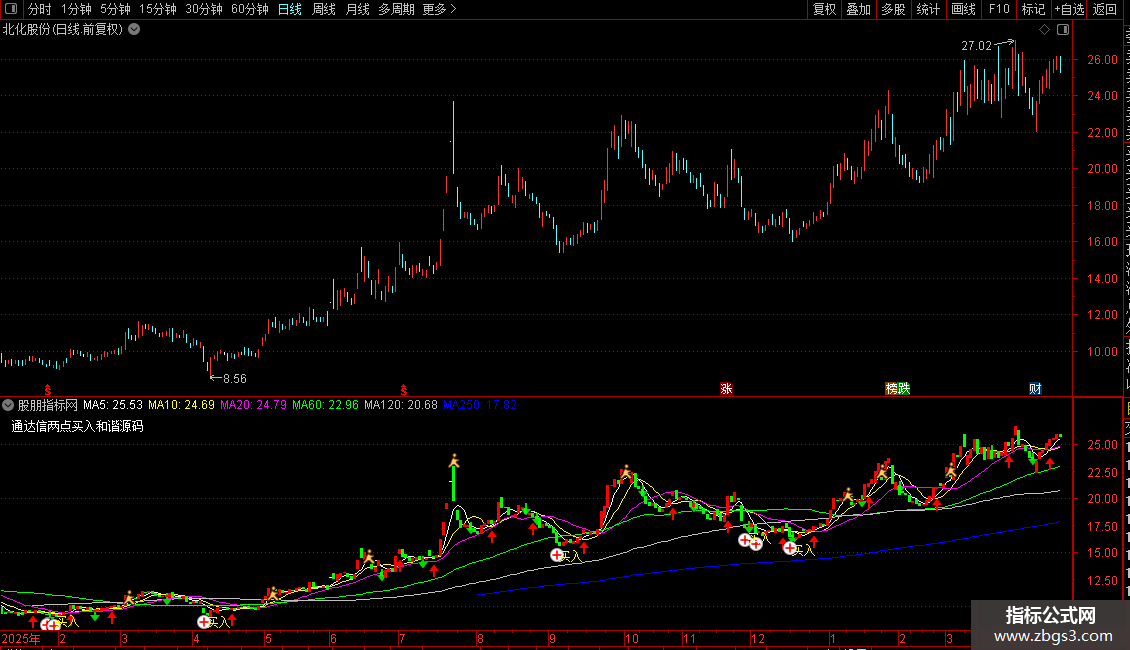Viewport: 1130px width, 650px height.
Task: Open the 画线 drawing tools
Action: [963, 9]
